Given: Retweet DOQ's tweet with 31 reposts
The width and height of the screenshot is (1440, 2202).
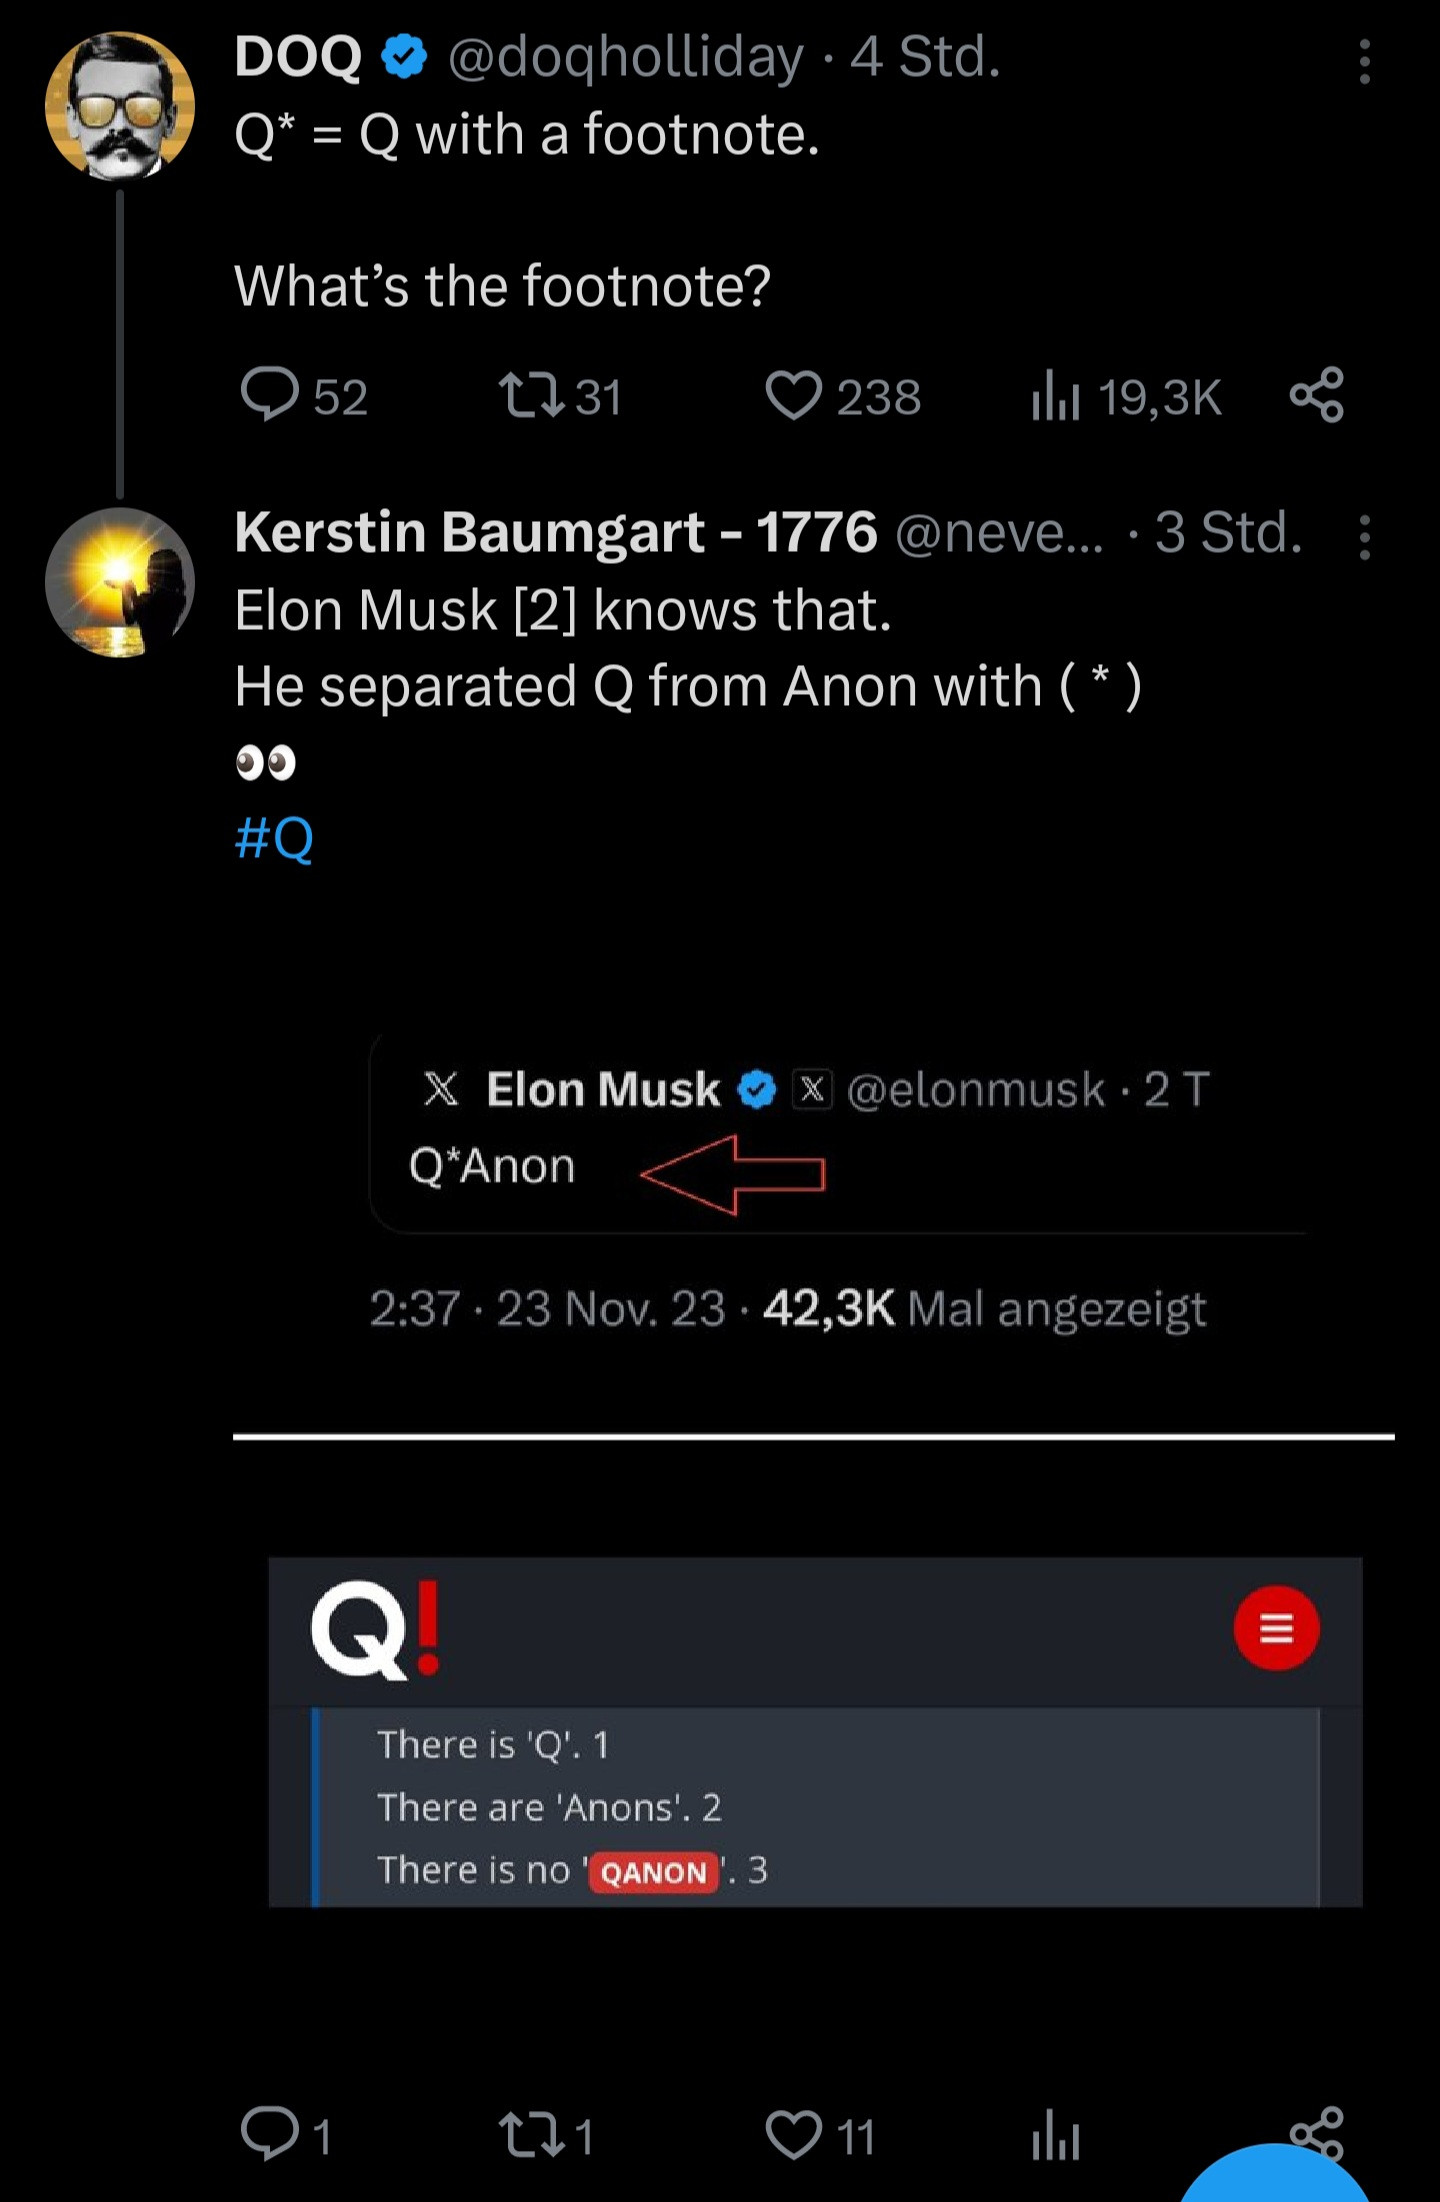Looking at the screenshot, I should (532, 395).
